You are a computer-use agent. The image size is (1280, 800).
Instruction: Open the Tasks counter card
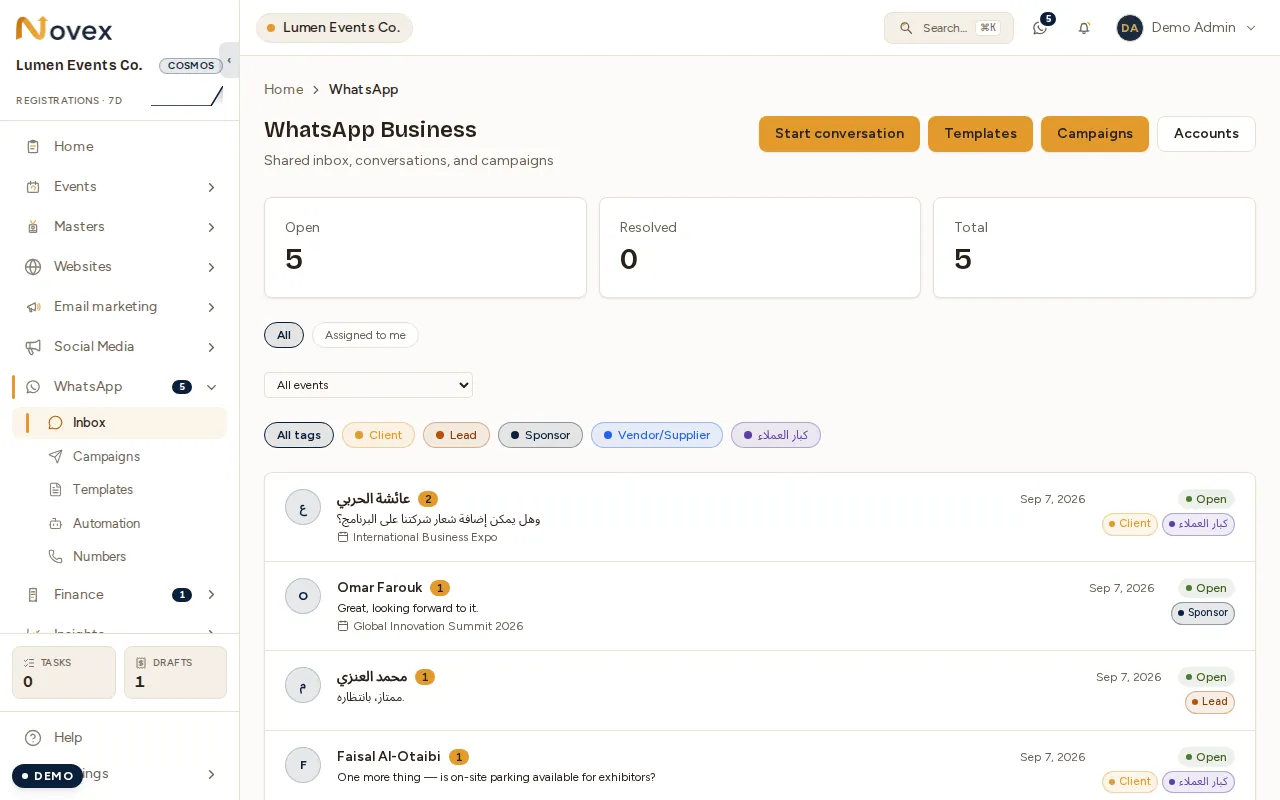[x=64, y=672]
